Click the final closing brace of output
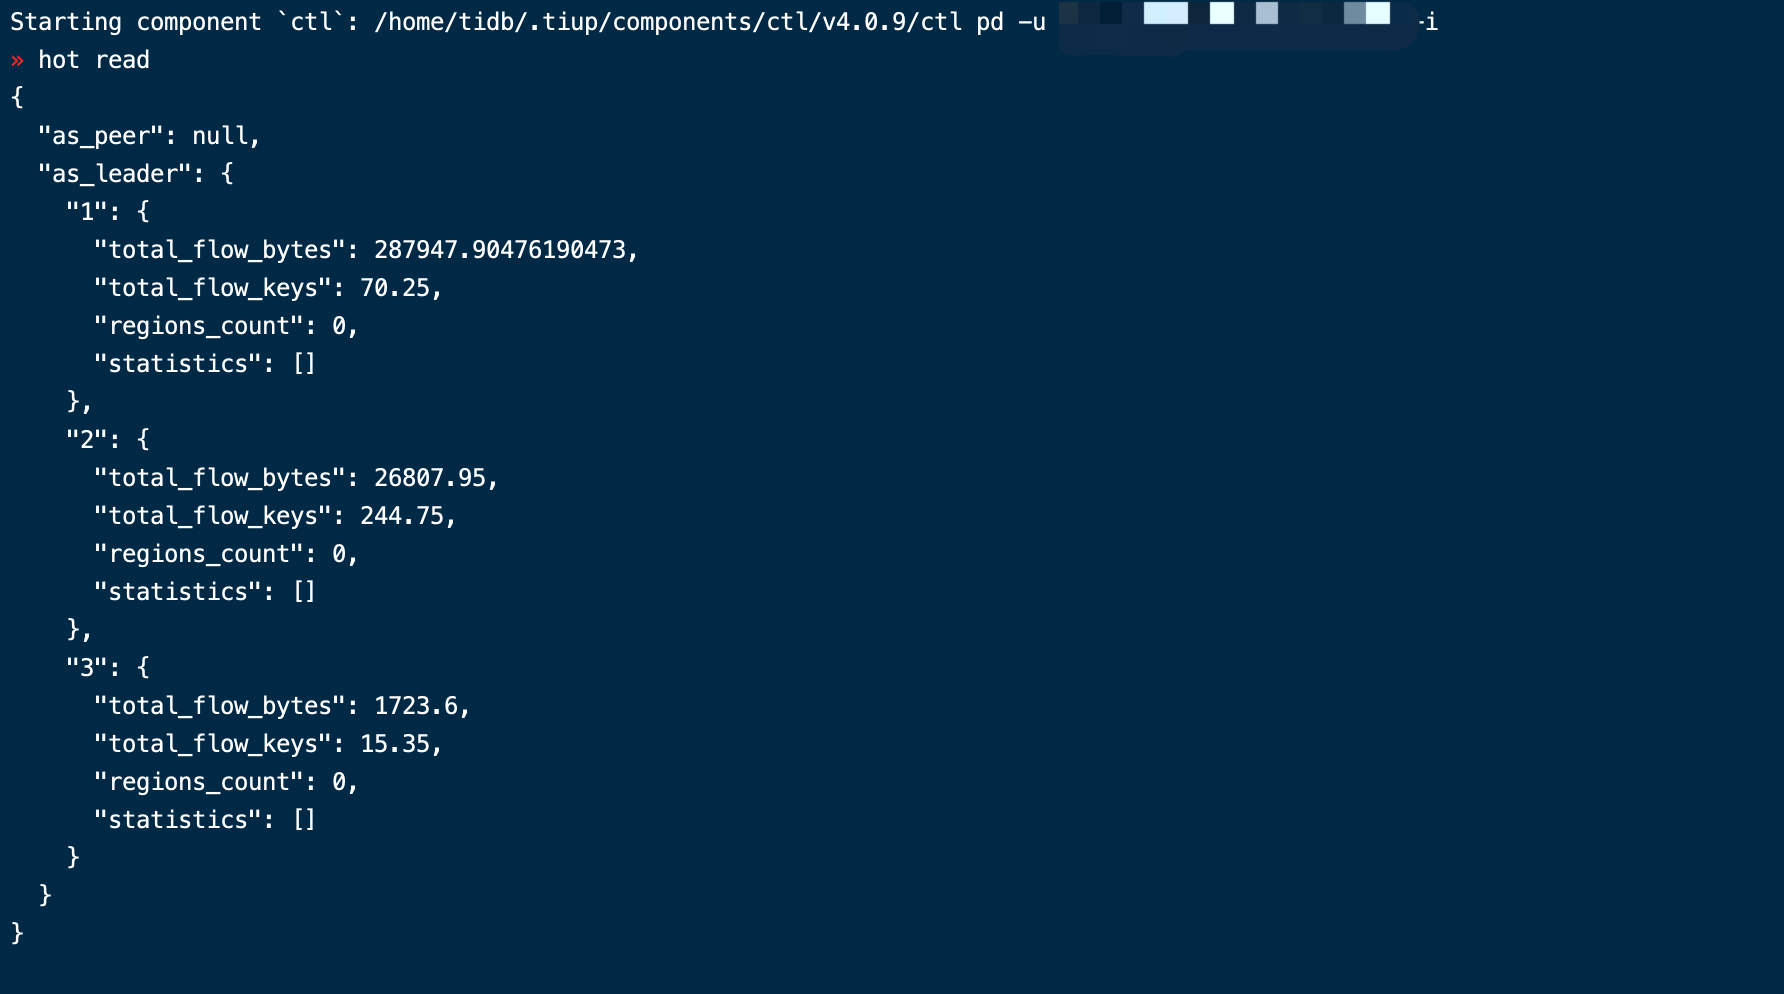The width and height of the screenshot is (1784, 994). coord(17,933)
